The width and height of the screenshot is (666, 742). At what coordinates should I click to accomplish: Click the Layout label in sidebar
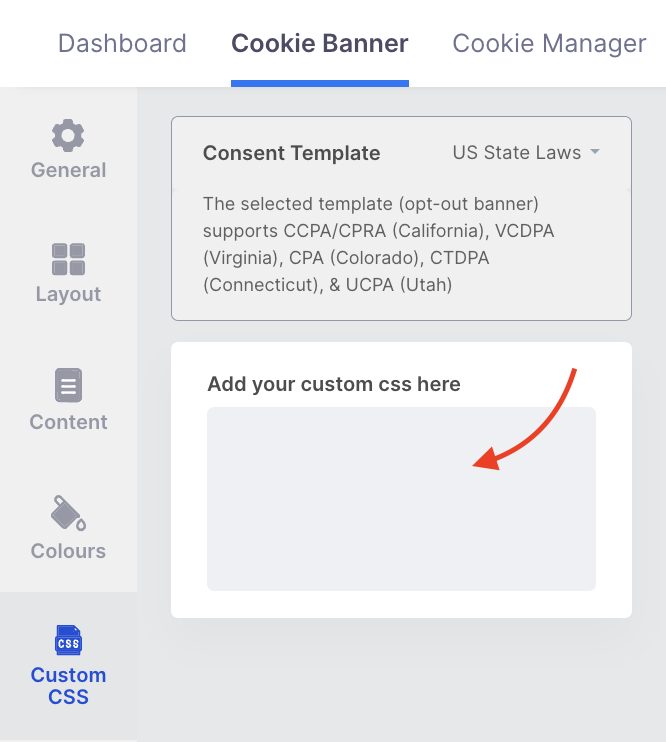(68, 294)
